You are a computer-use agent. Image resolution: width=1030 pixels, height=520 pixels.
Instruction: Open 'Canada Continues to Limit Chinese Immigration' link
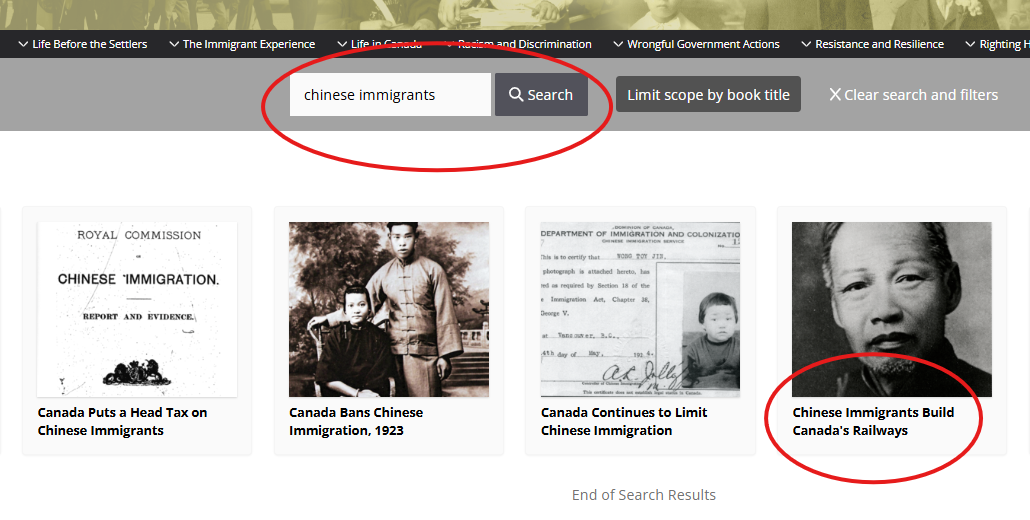click(x=624, y=421)
